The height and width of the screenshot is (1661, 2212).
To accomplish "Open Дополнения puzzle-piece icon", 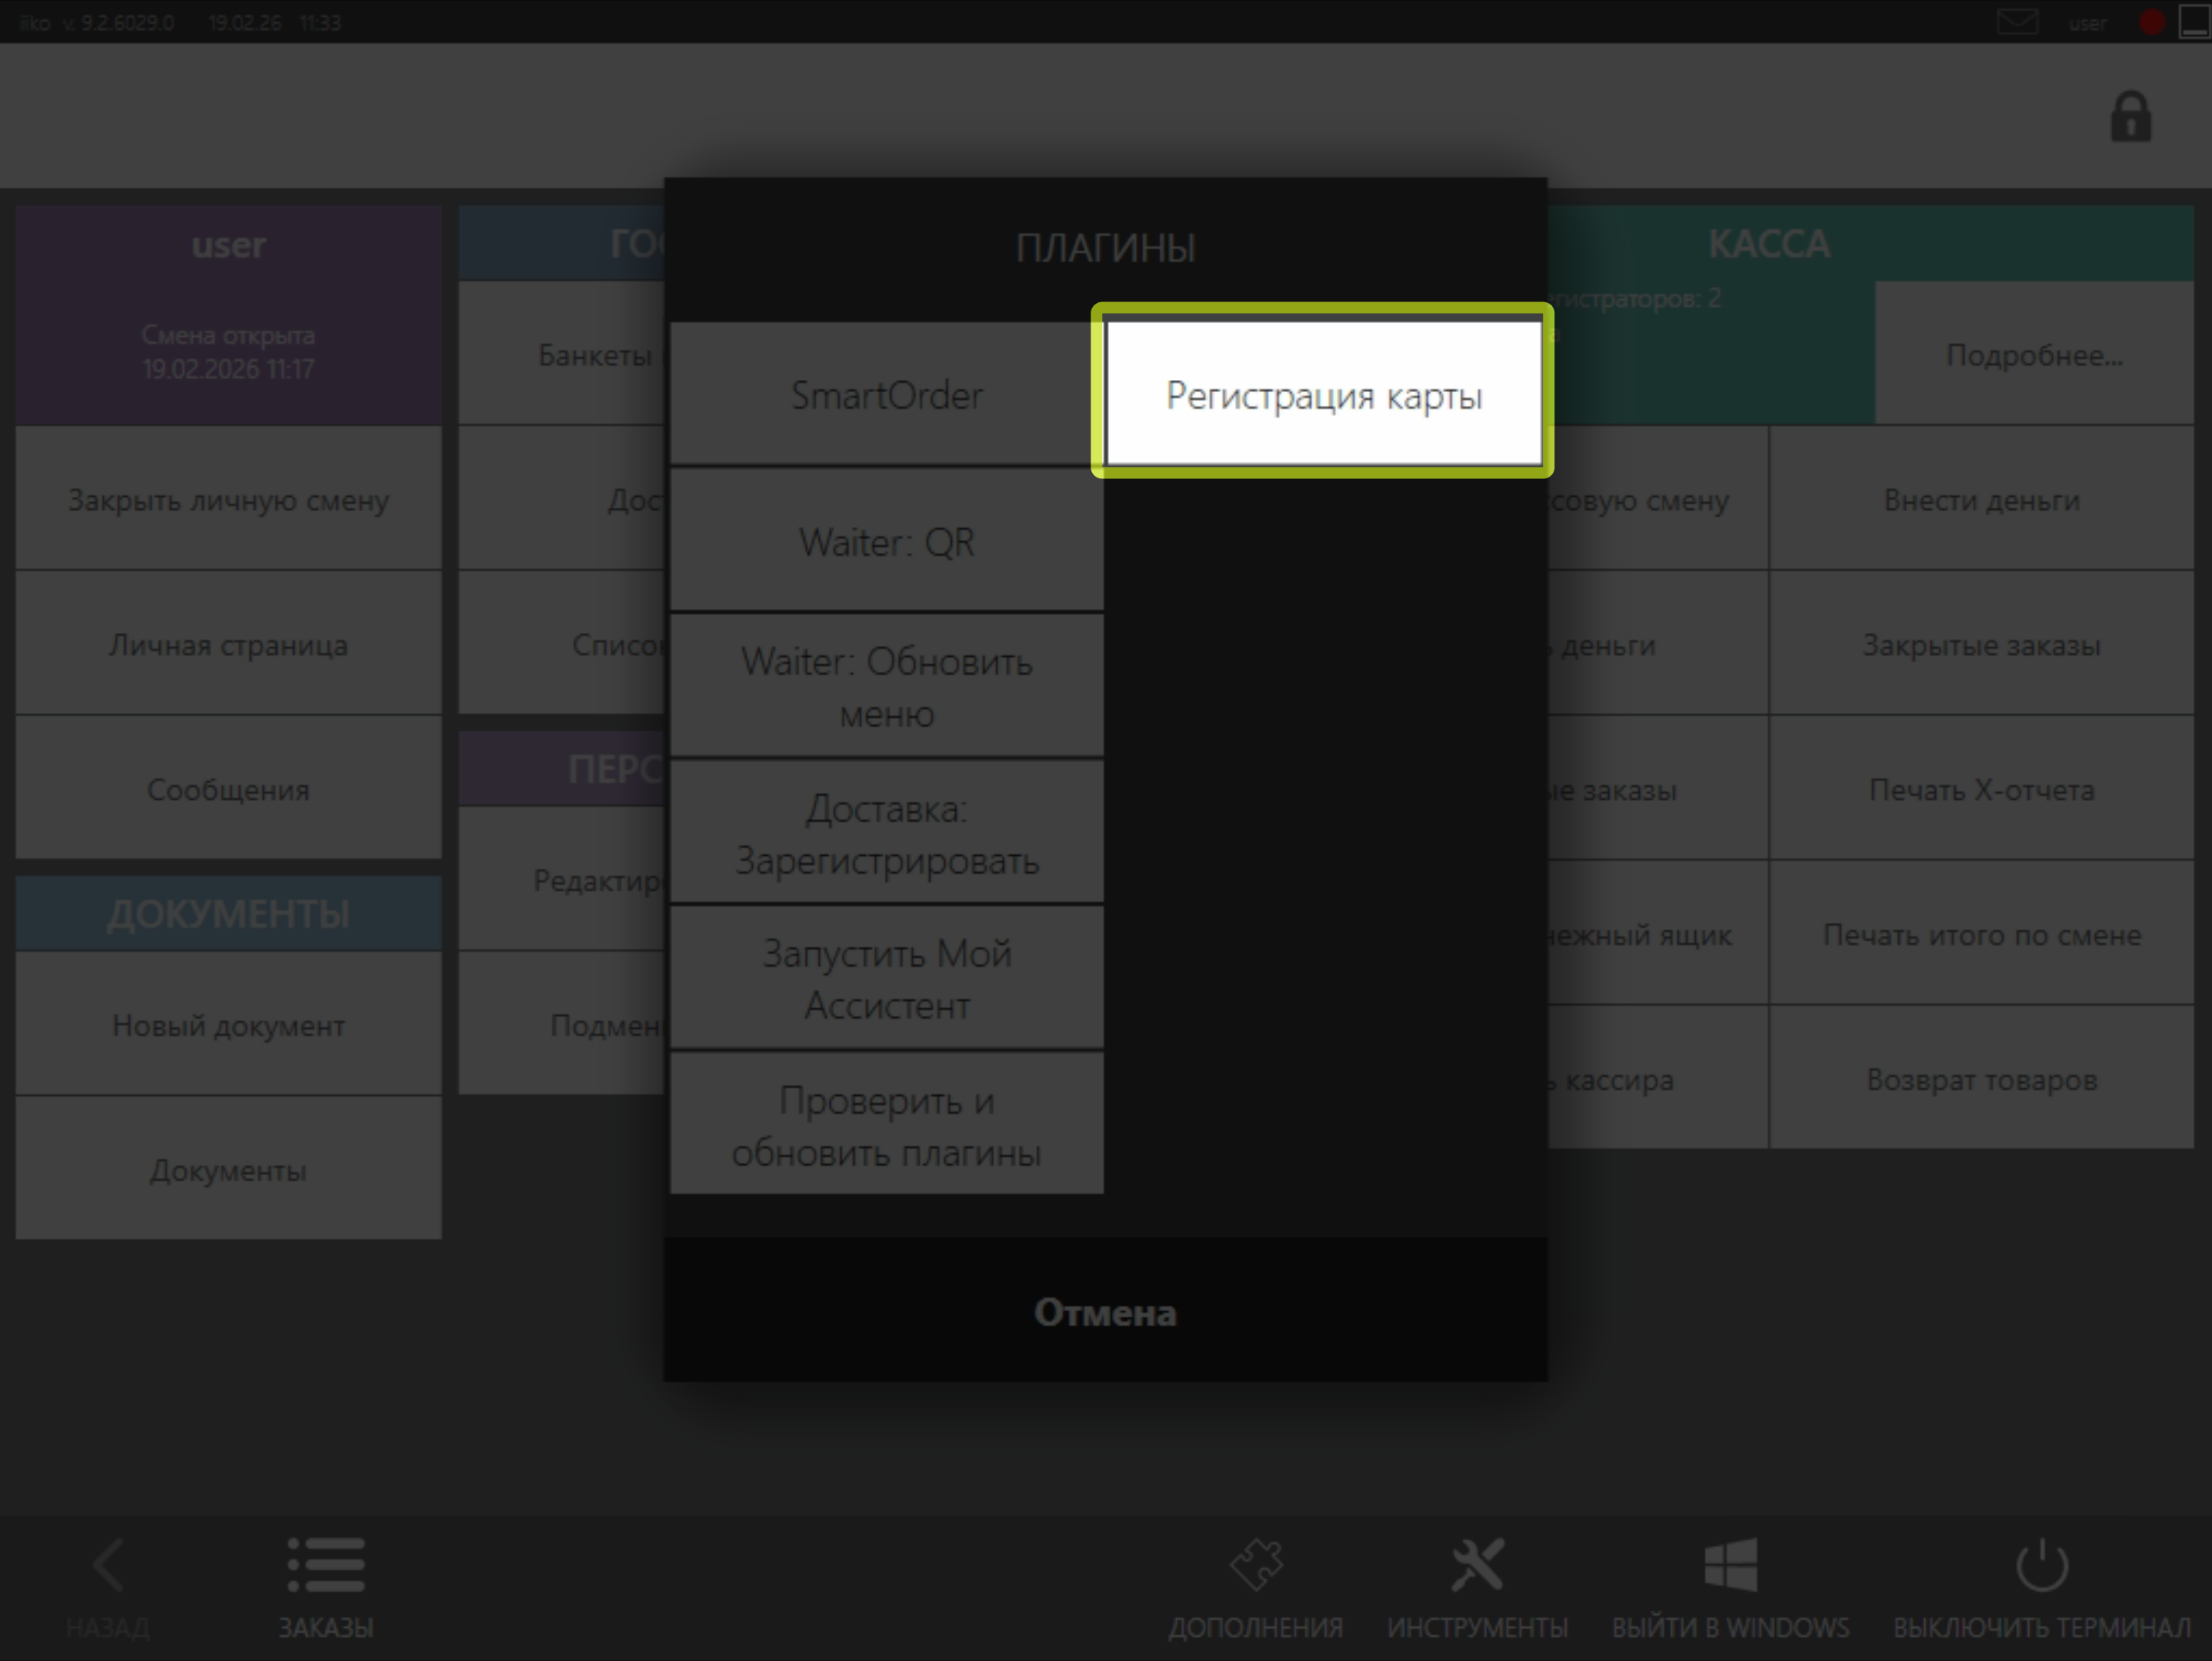I will [x=1256, y=1565].
